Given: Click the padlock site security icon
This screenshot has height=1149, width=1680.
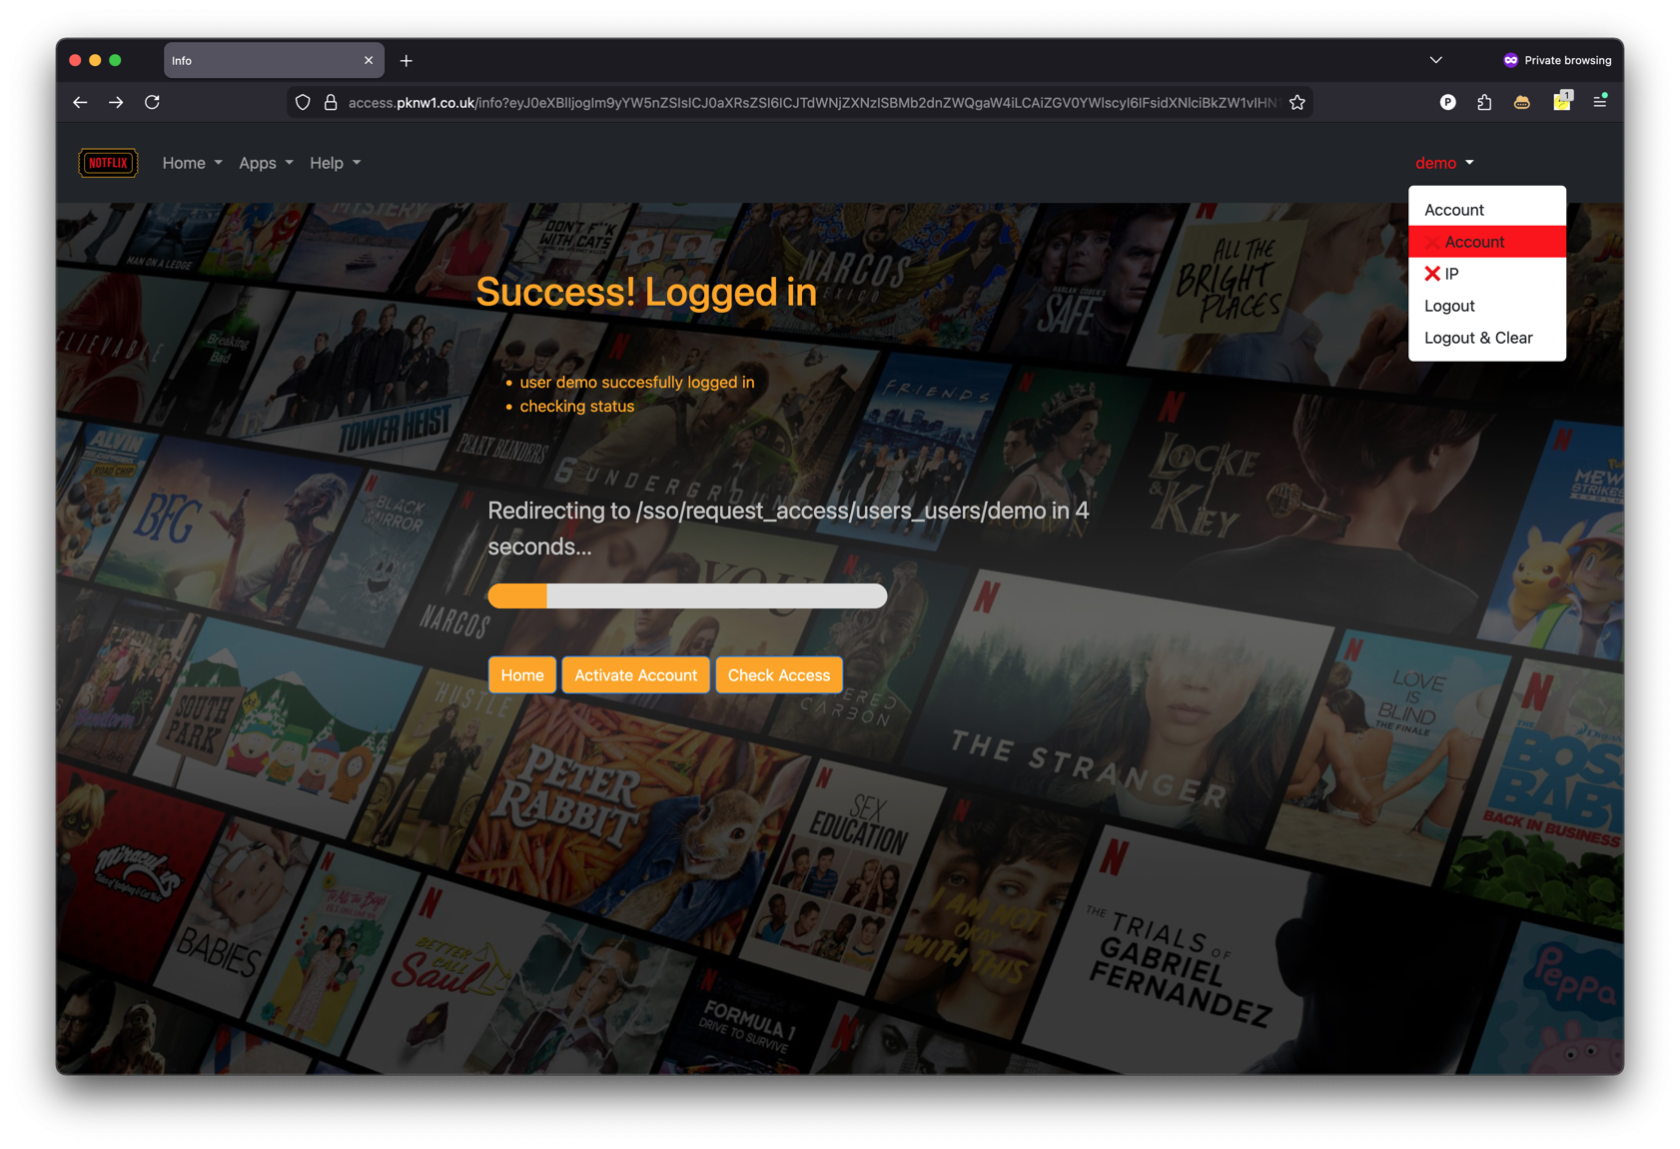Looking at the screenshot, I should click(x=330, y=102).
